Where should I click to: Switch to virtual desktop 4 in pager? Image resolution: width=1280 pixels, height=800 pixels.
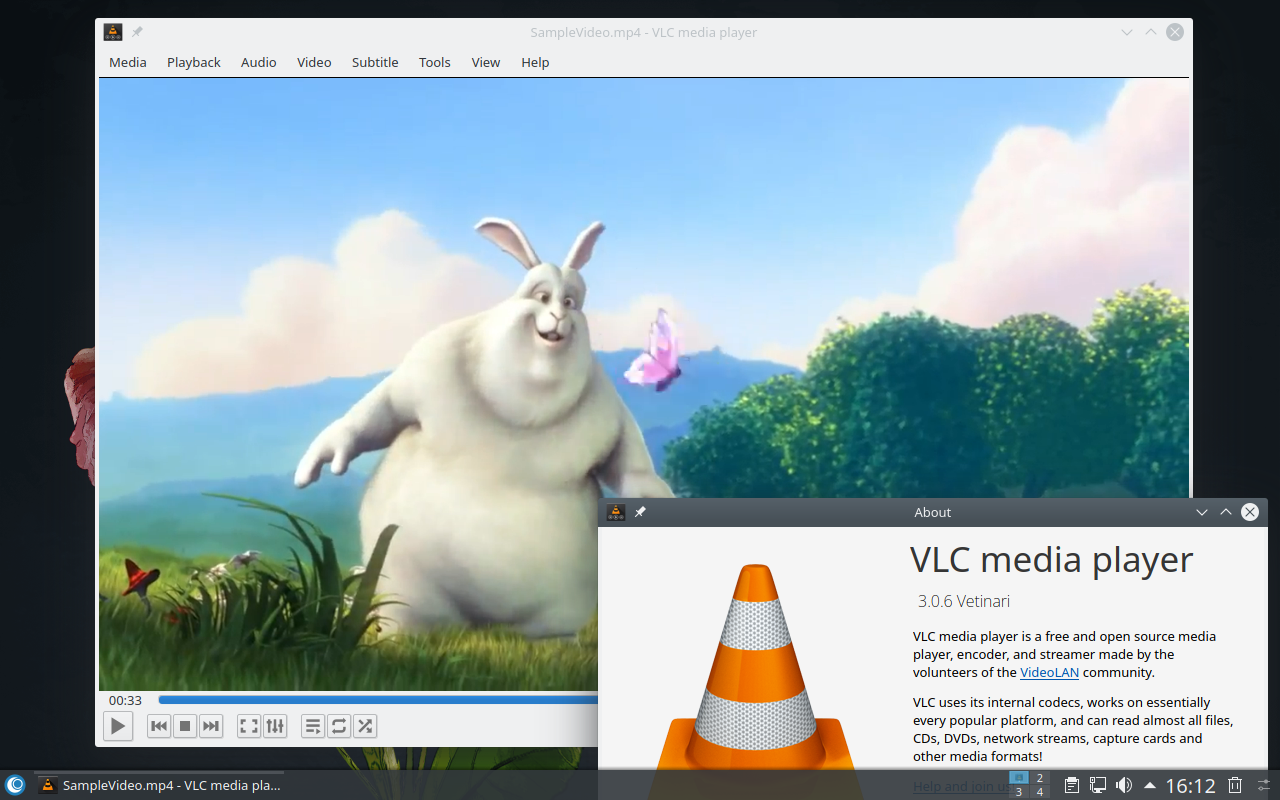[x=1040, y=792]
